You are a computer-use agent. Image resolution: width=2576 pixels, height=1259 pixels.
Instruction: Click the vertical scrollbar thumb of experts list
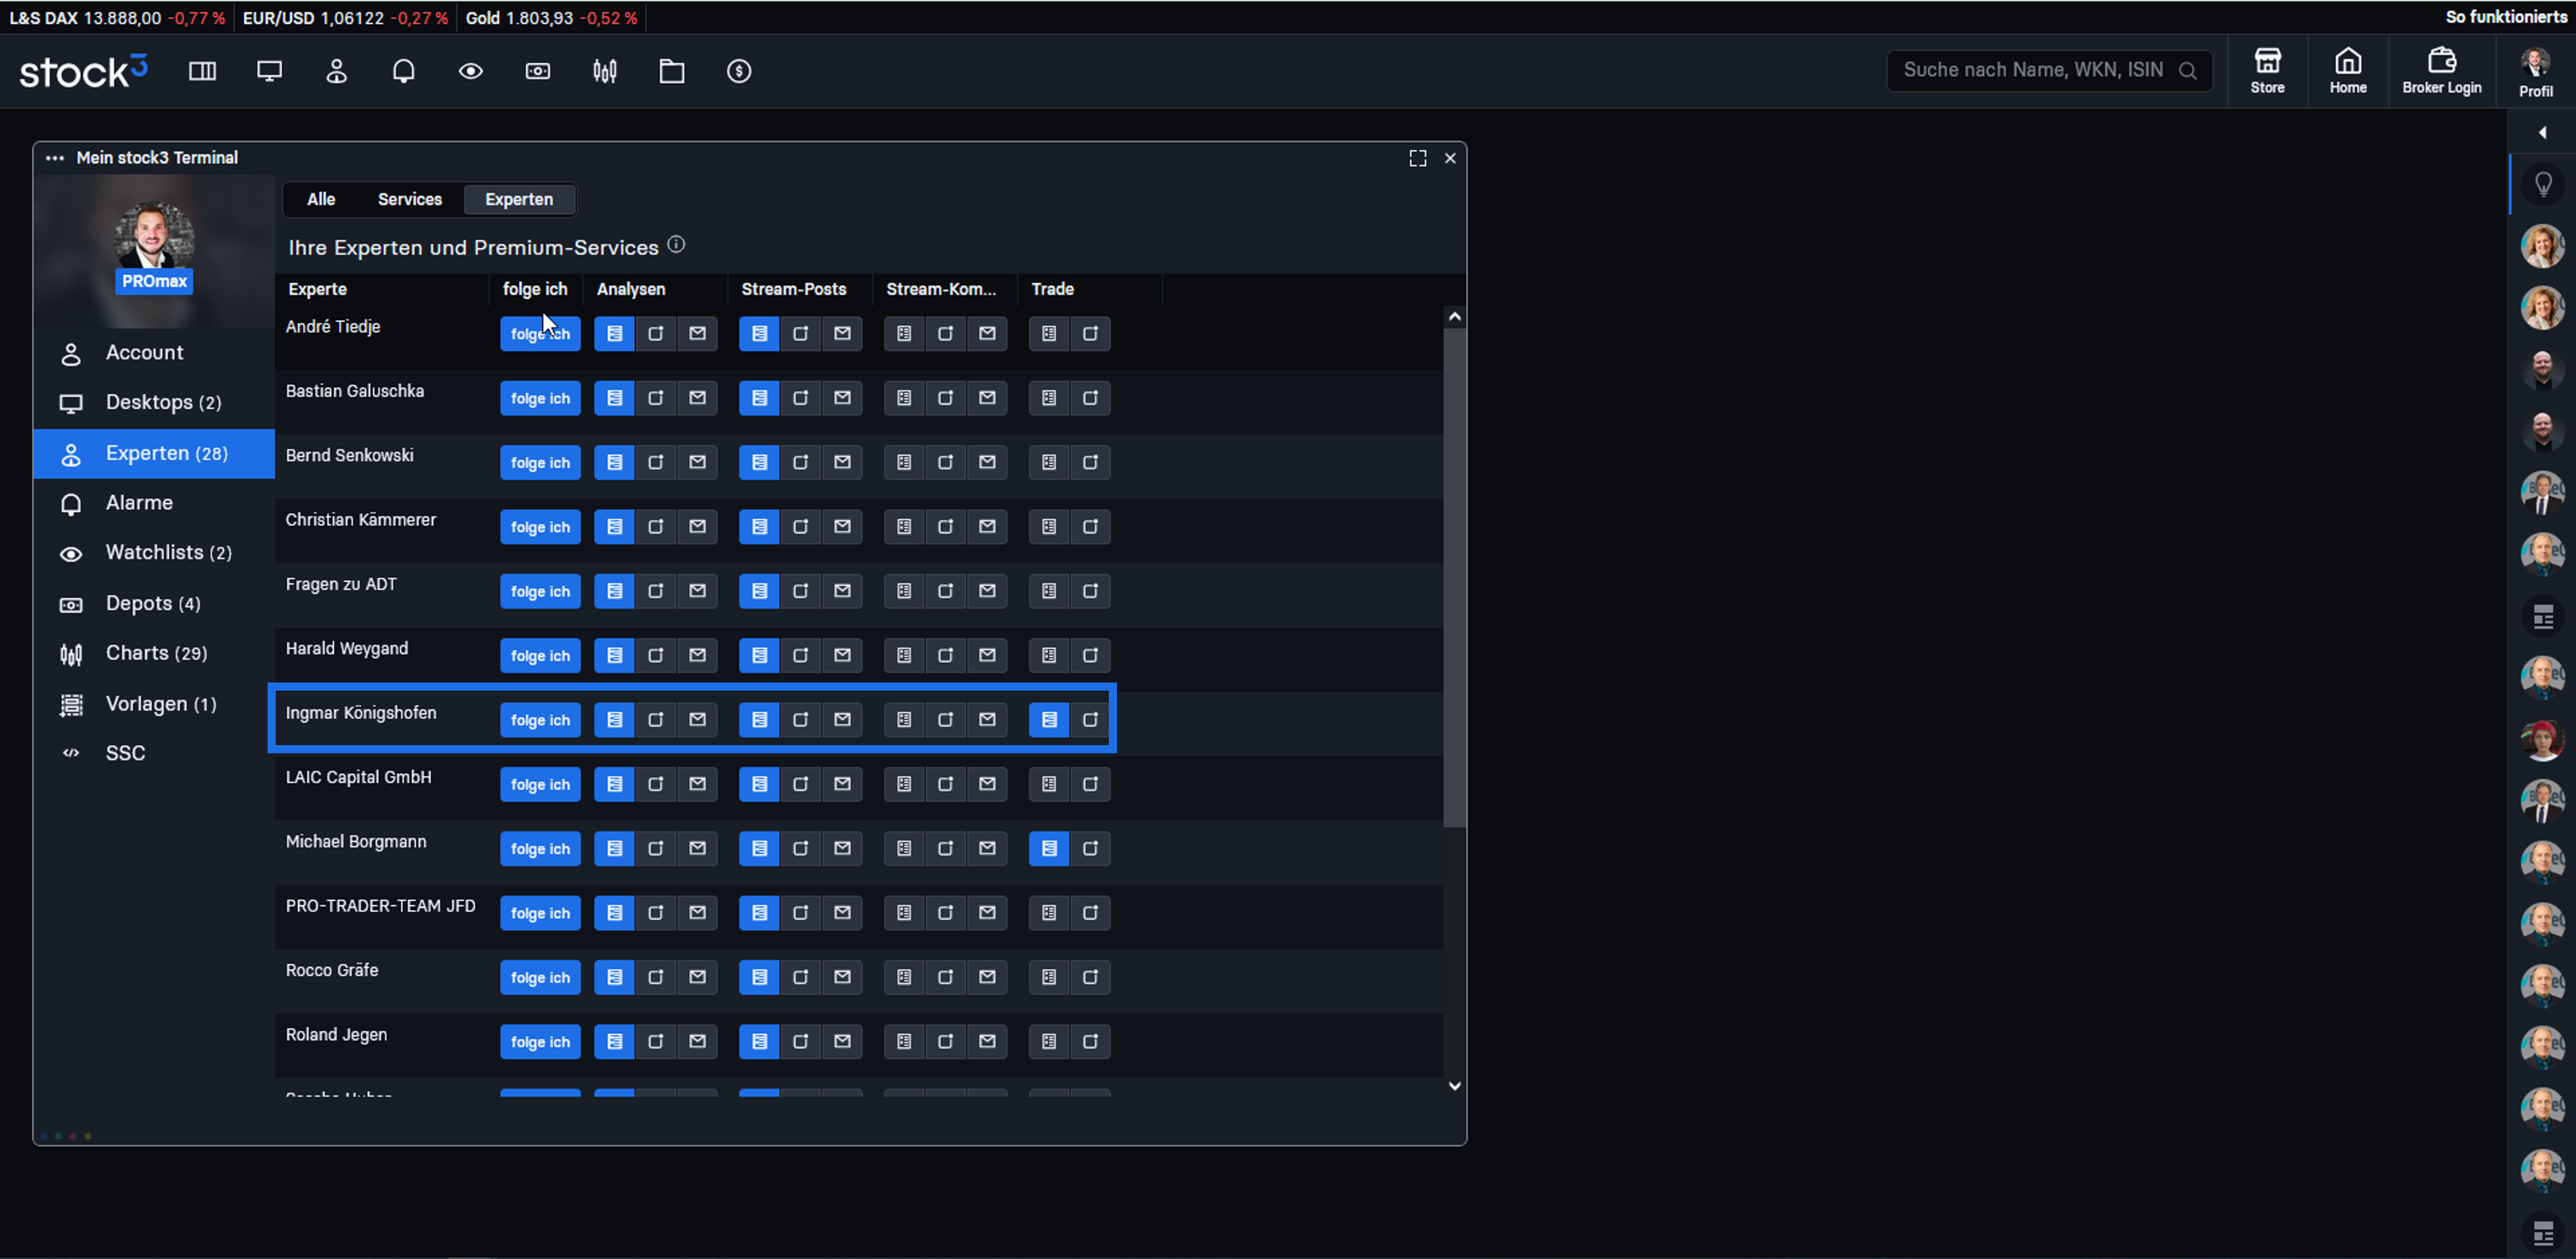pos(1455,578)
